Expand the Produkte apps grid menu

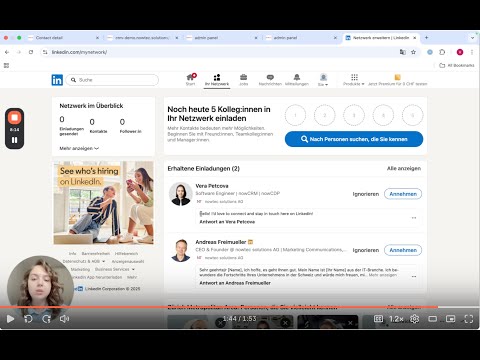tap(354, 80)
